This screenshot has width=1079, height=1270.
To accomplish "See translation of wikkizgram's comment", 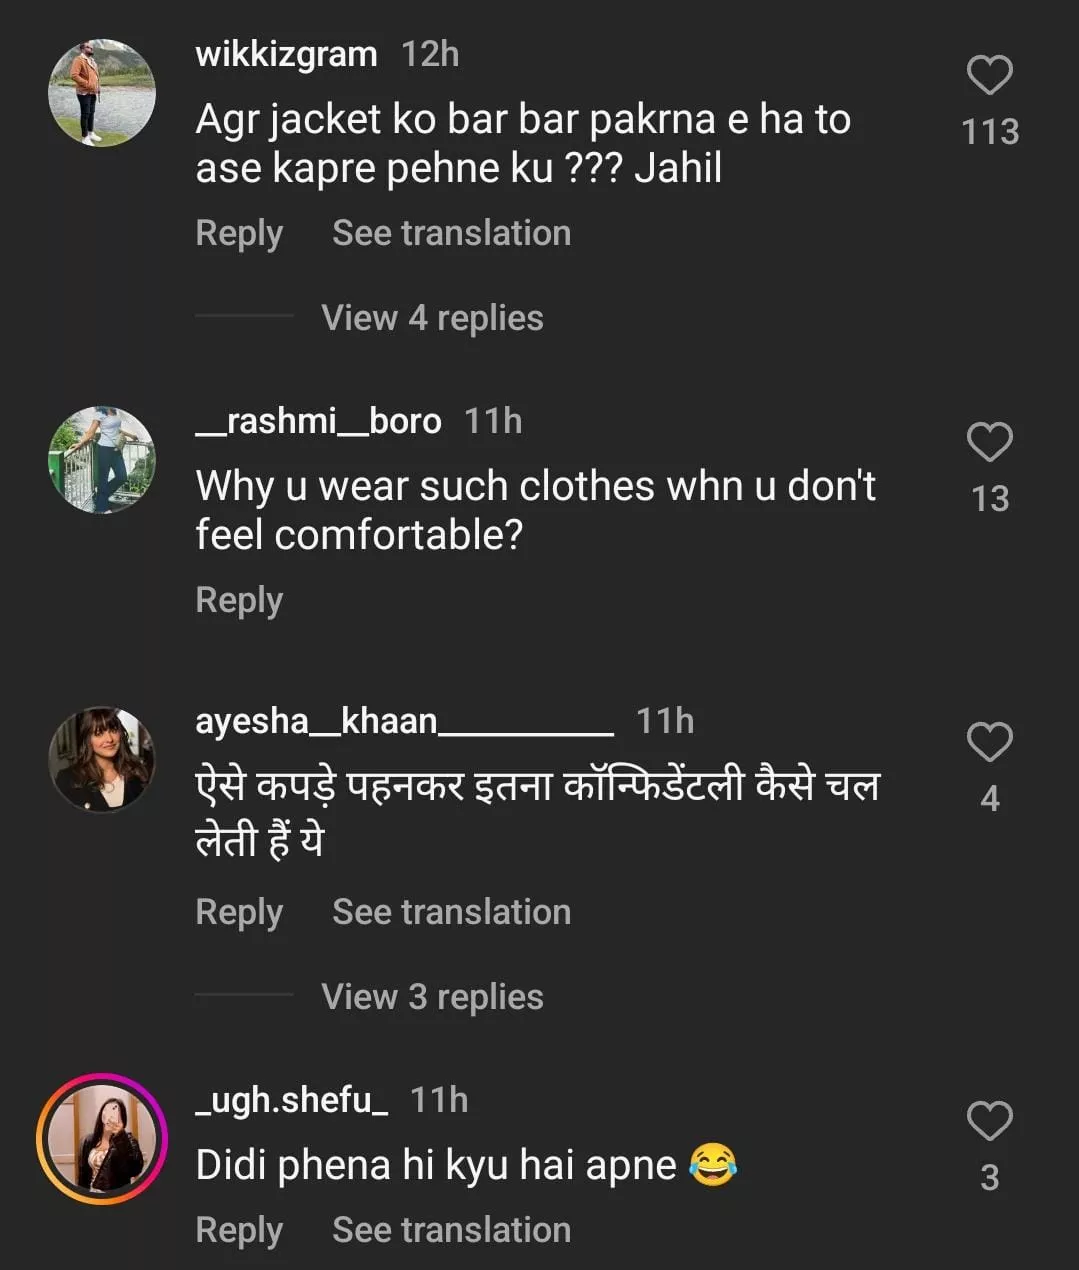I will 451,233.
